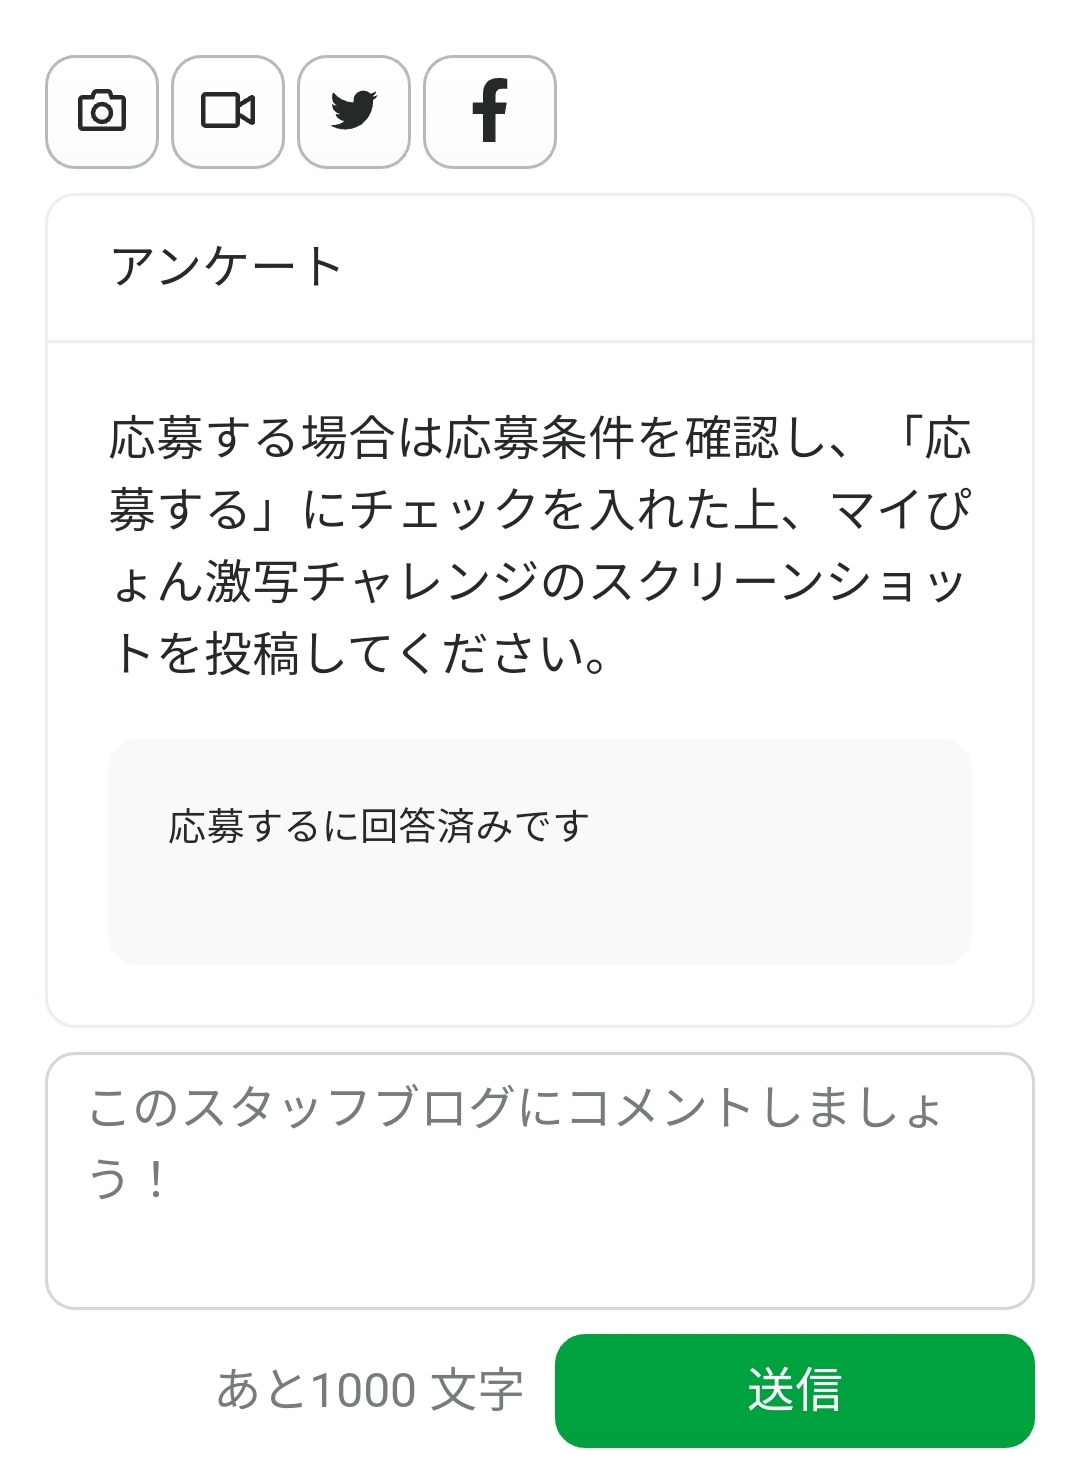The image size is (1080, 1480).
Task: Click the remaining characters label beside 送信
Action: 370,1390
